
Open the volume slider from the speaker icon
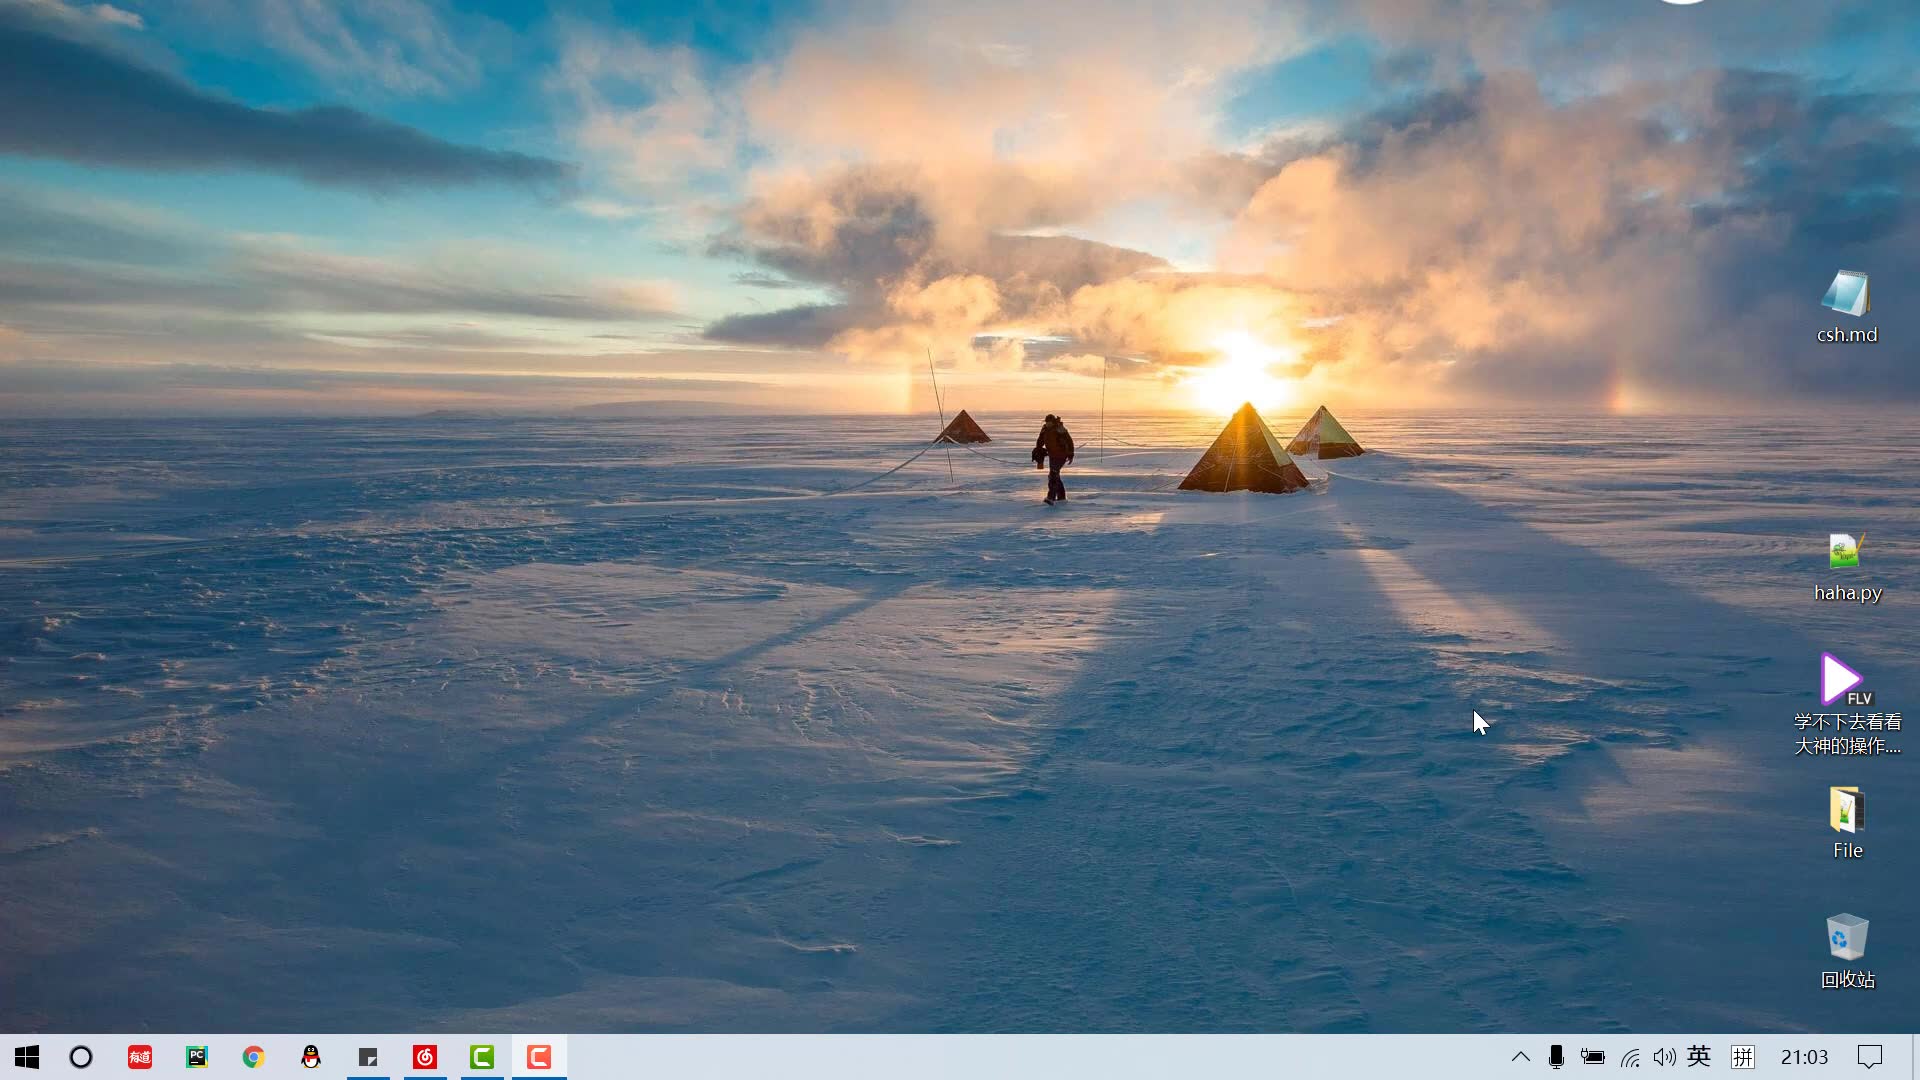pyautogui.click(x=1663, y=1057)
